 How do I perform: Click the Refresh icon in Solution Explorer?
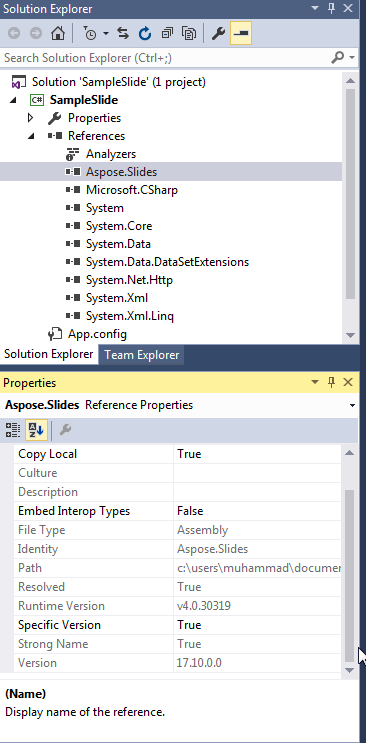(x=145, y=33)
